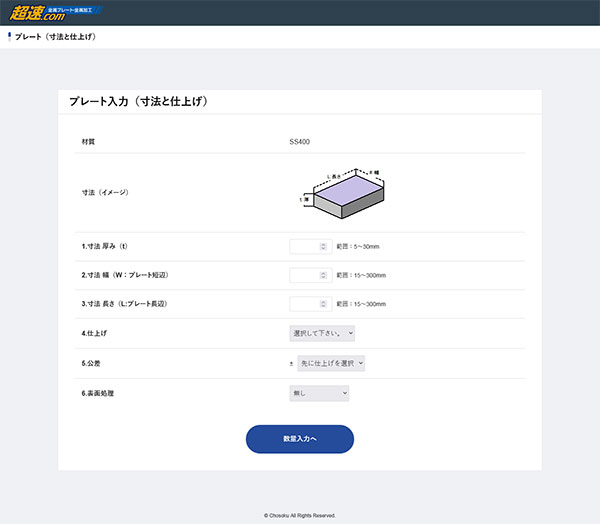Click the 2.寸法 幅 label
Screen dimensions: 600x524
coord(123,275)
